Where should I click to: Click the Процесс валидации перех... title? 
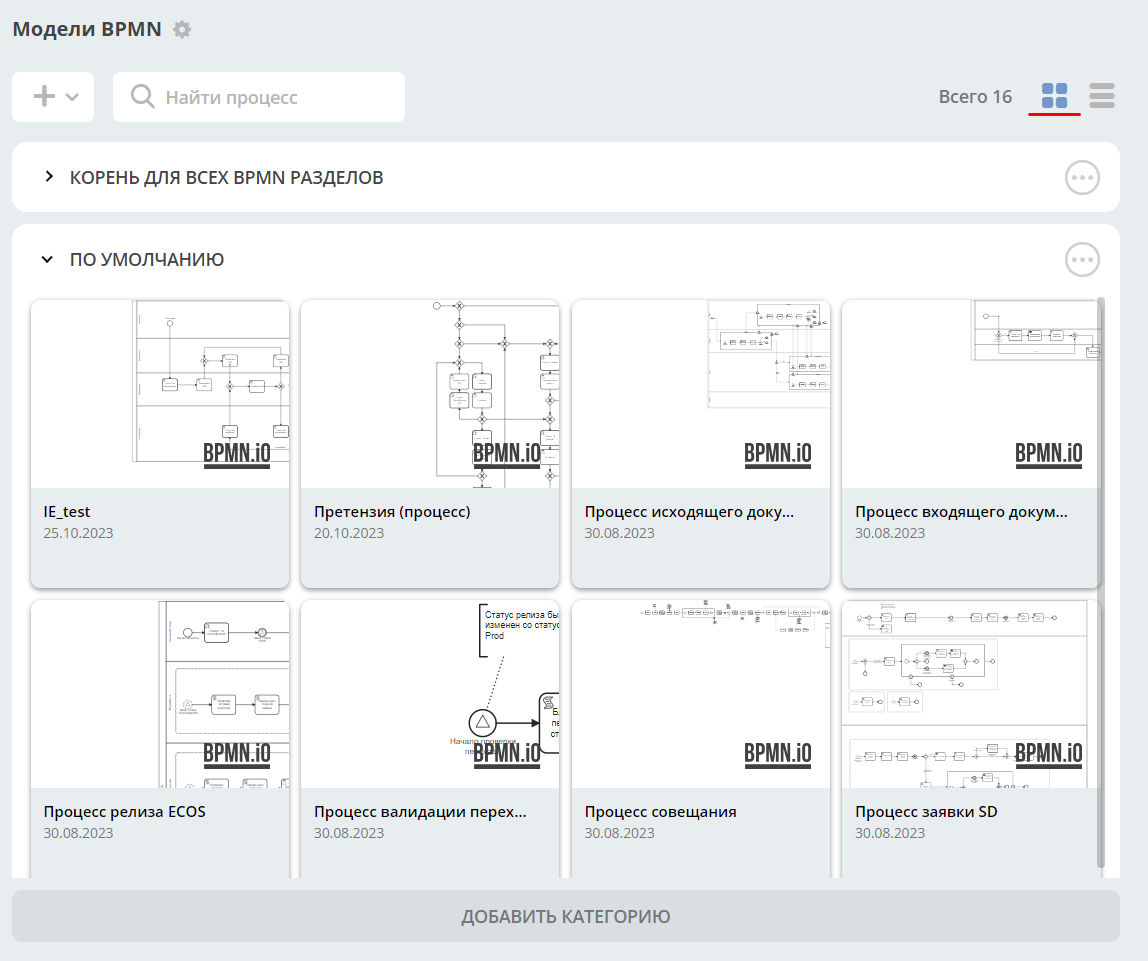click(420, 812)
